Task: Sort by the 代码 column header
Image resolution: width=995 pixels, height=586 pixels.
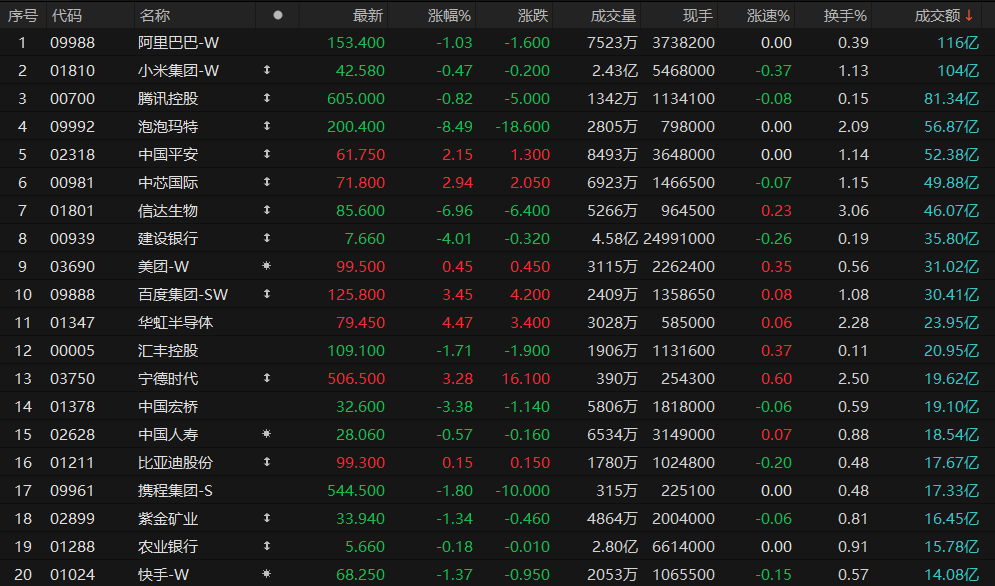Action: click(67, 15)
